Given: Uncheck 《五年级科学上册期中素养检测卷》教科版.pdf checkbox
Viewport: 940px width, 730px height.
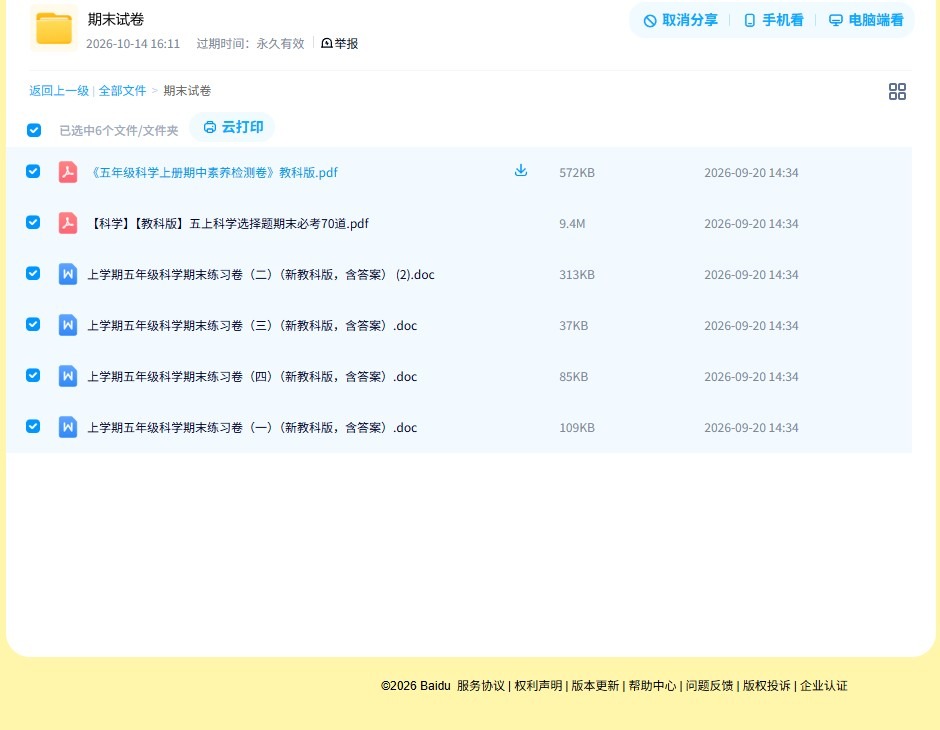Looking at the screenshot, I should pyautogui.click(x=33, y=171).
